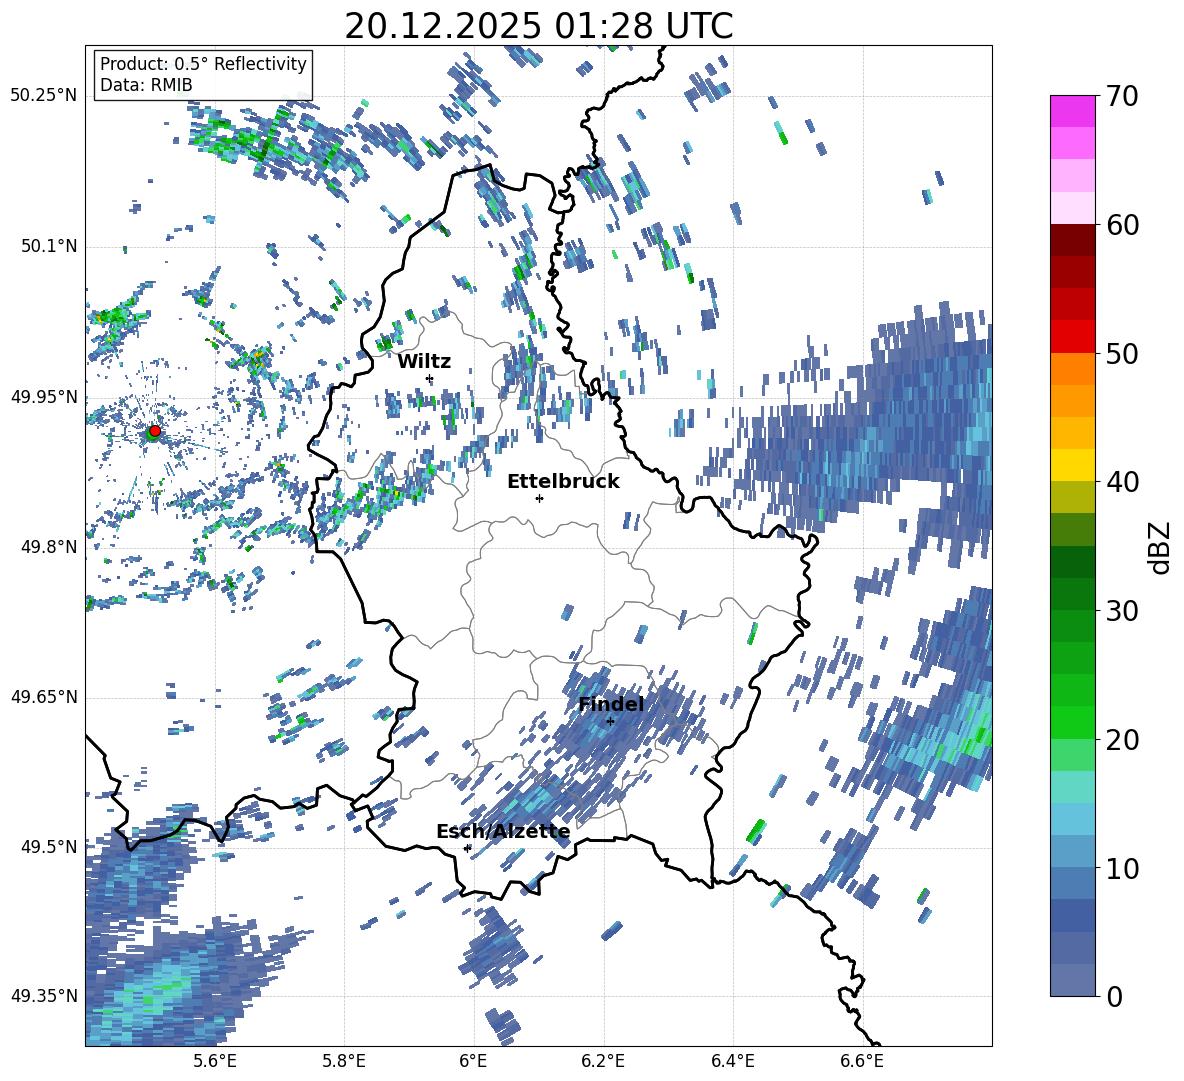The width and height of the screenshot is (1184, 1081).
Task: Click the colorbar tick label 40
Action: tap(1122, 482)
